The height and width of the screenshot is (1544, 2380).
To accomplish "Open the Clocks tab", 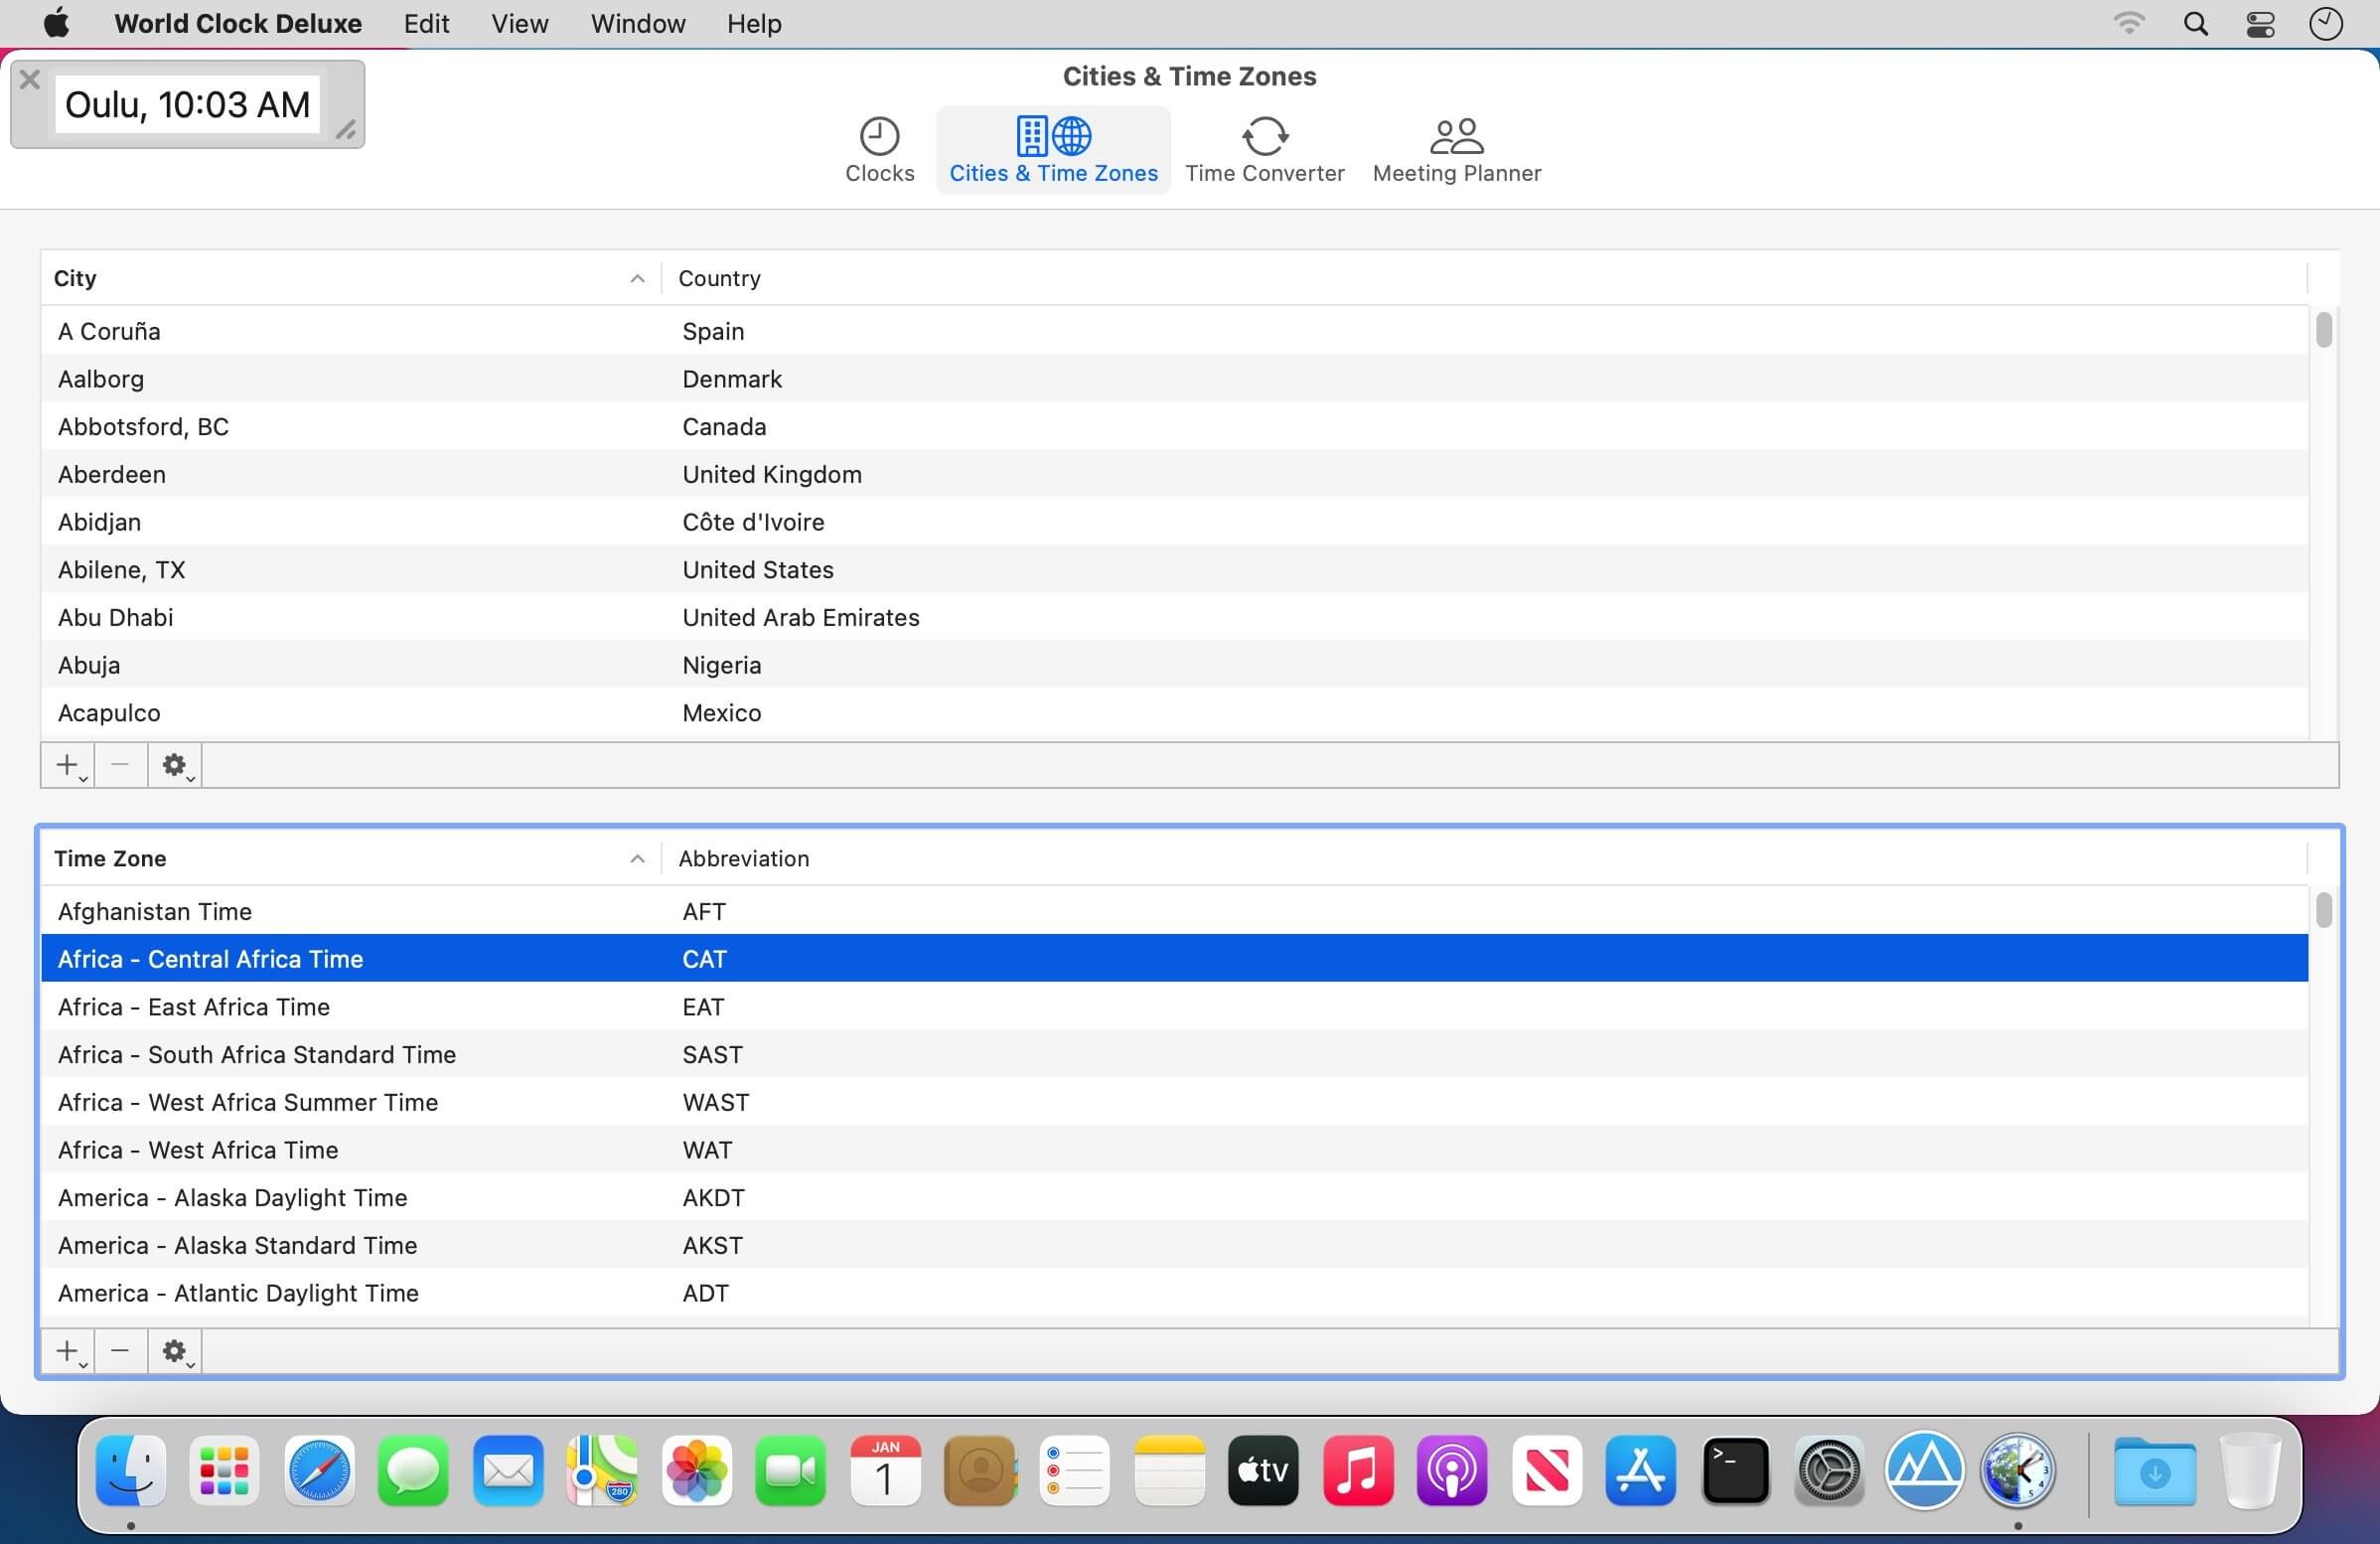I will coord(879,150).
